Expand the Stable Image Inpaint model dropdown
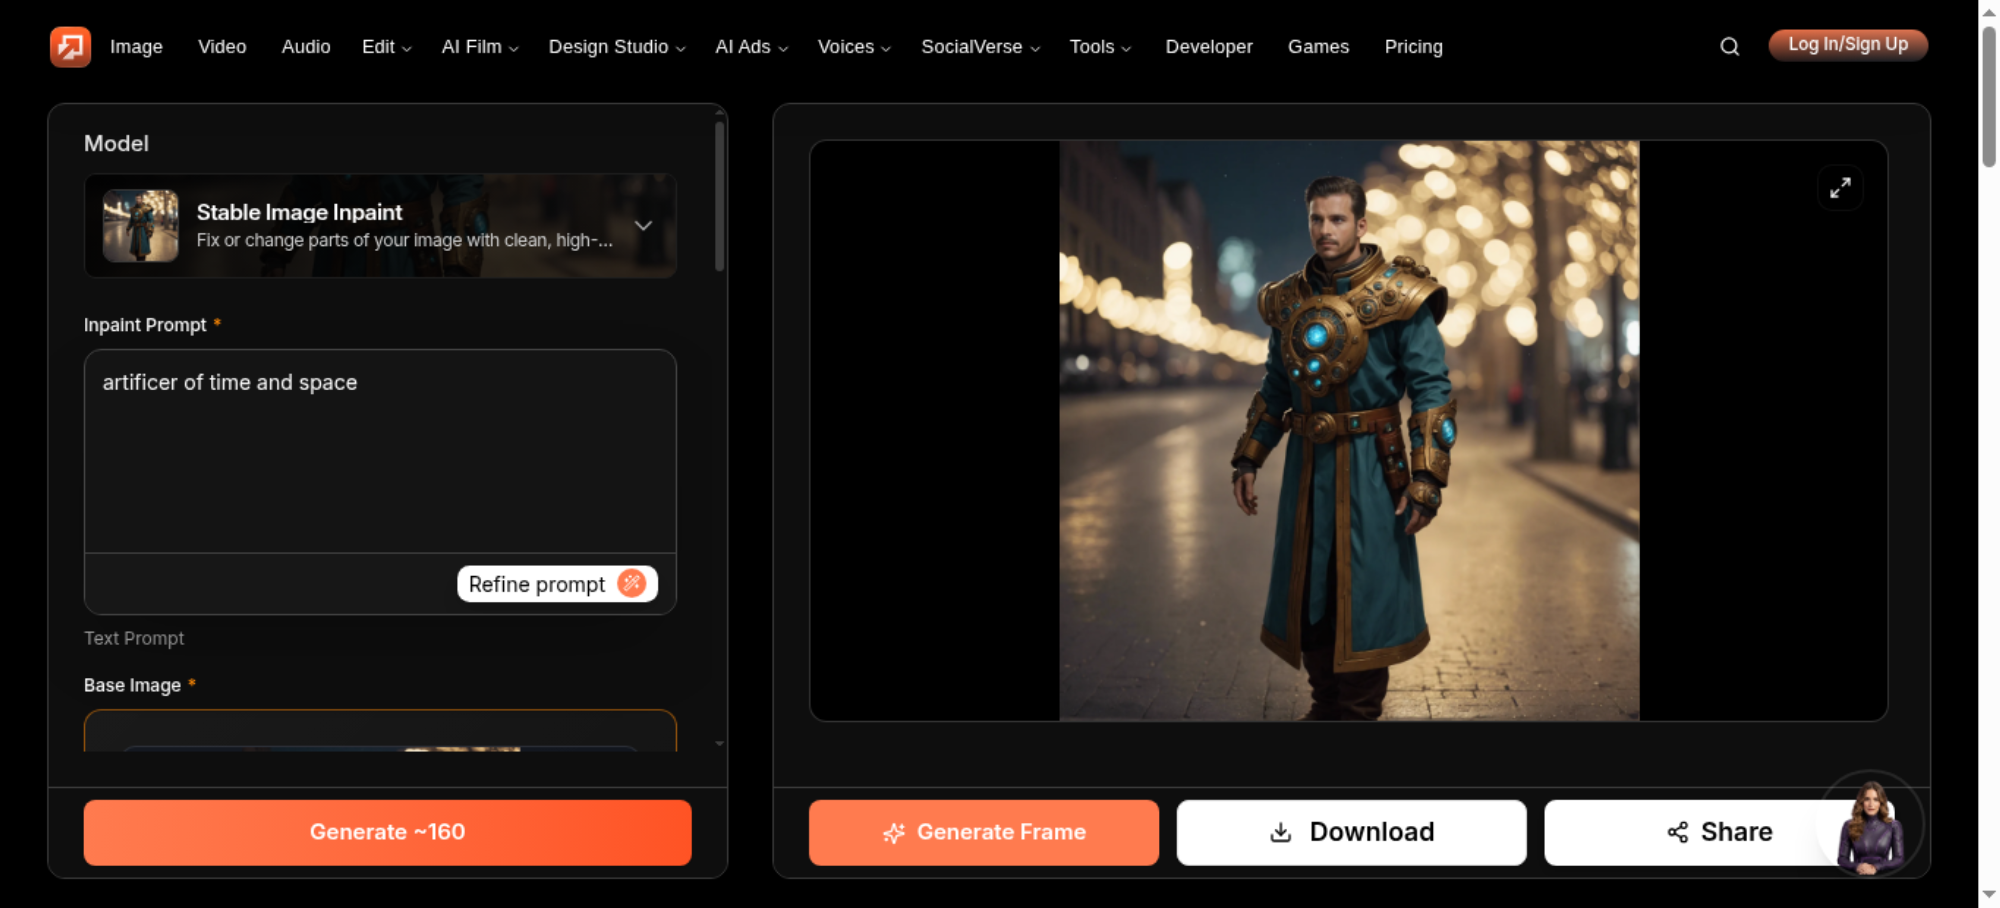 (643, 226)
